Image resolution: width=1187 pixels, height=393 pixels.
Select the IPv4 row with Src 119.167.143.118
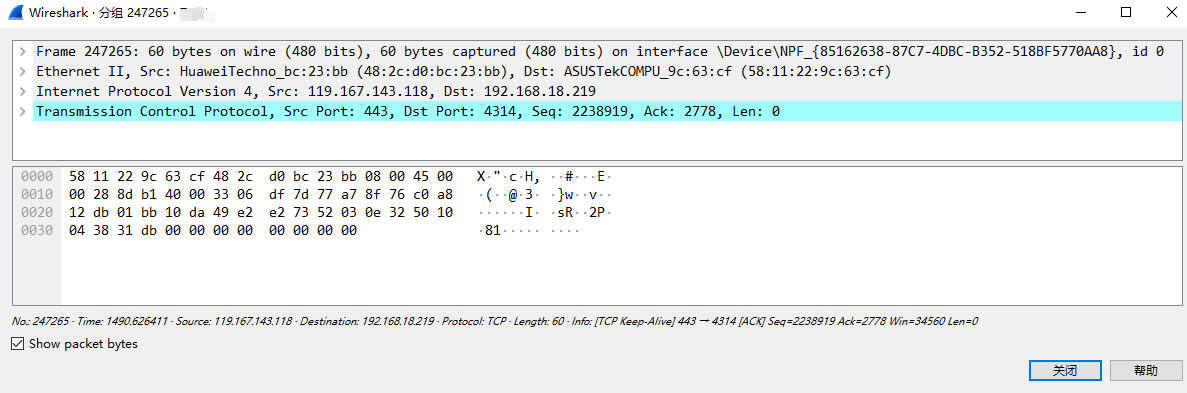[316, 92]
